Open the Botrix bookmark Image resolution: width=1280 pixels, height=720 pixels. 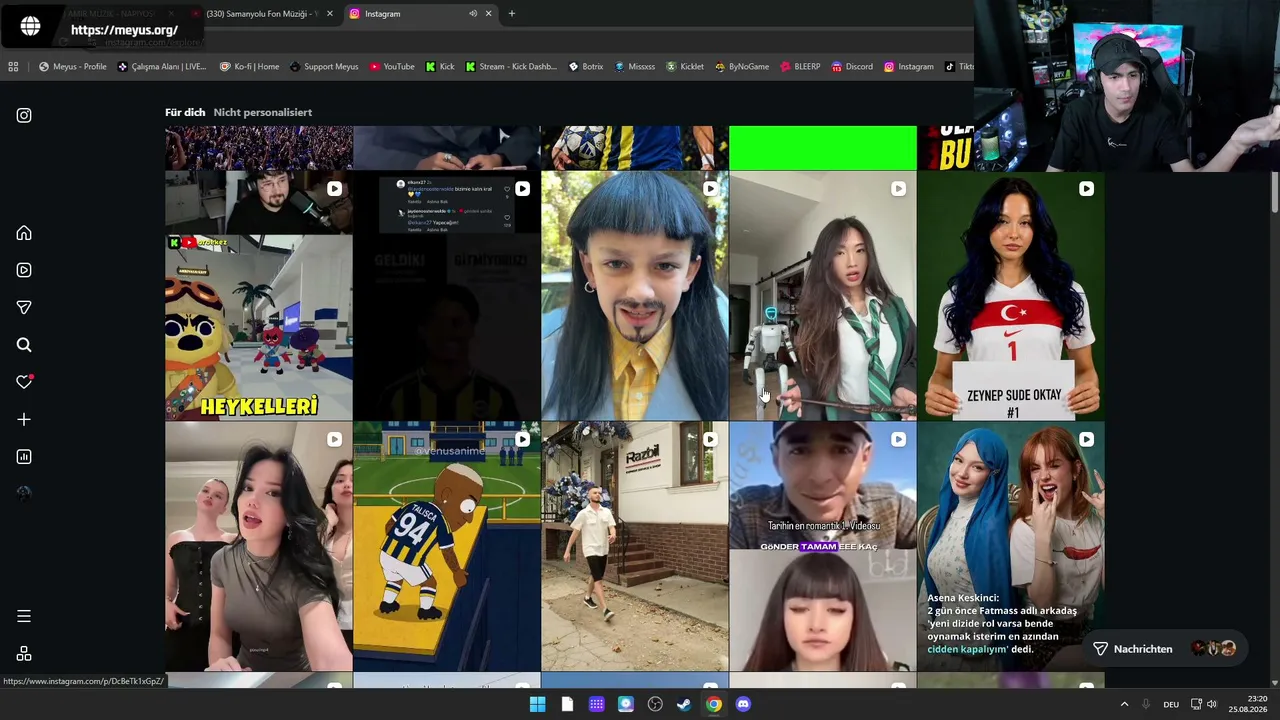586,67
